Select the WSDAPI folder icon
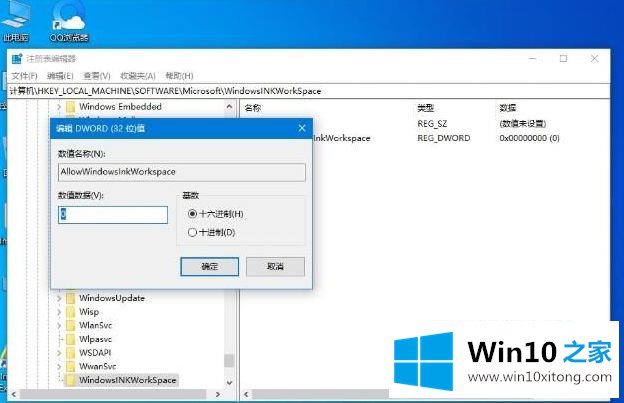This screenshot has width=624, height=403. point(70,352)
